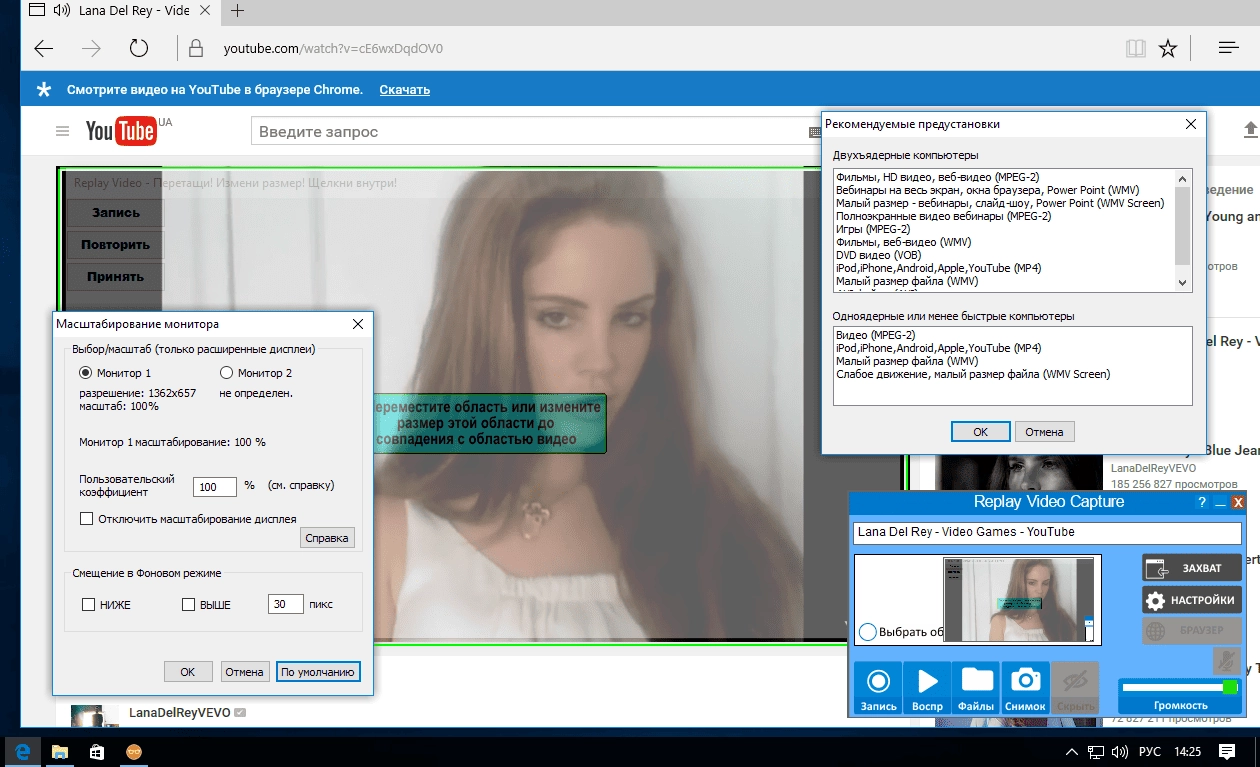Open Edge reading view icon
This screenshot has height=767, width=1260.
pyautogui.click(x=1134, y=48)
